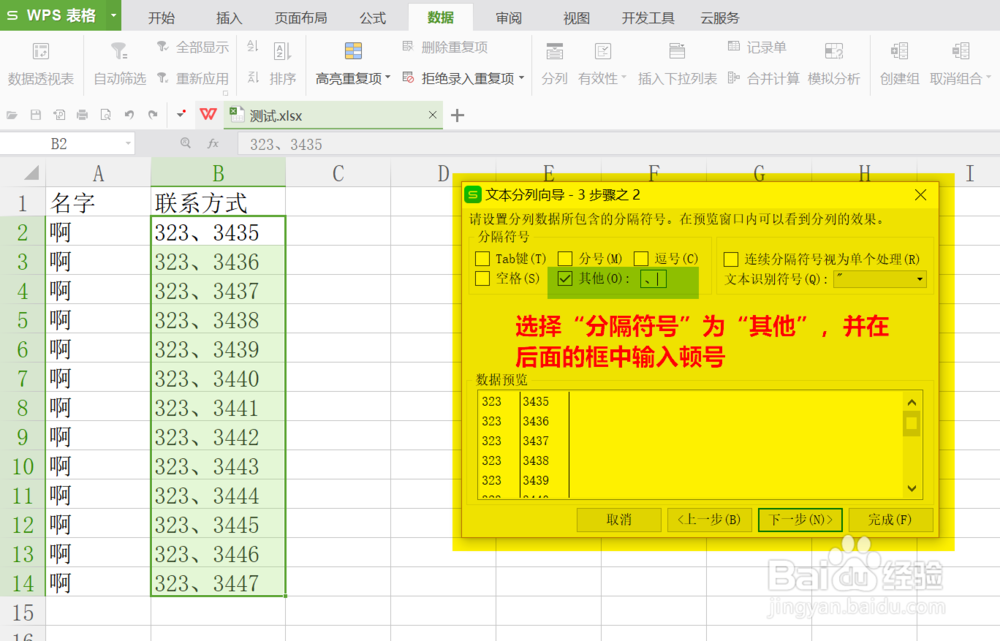This screenshot has width=1000, height=641.
Task: Check the Tab键 delimiter checkbox
Action: coord(482,258)
